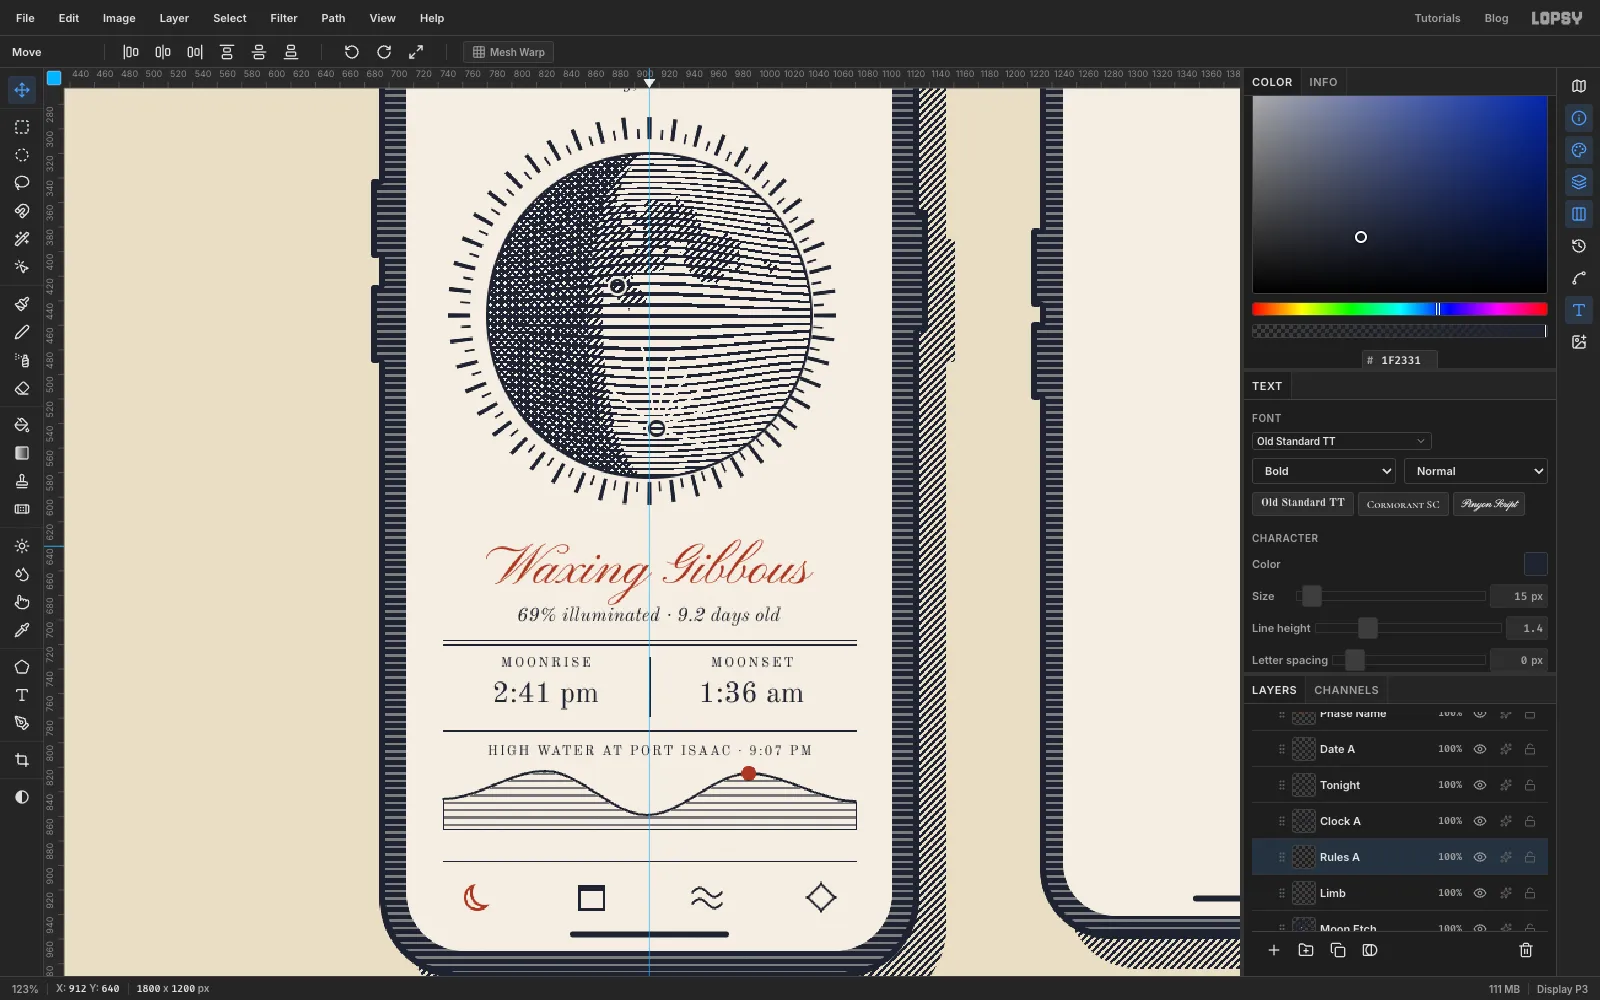
Task: Delete layer with trash icon
Action: pos(1526,950)
